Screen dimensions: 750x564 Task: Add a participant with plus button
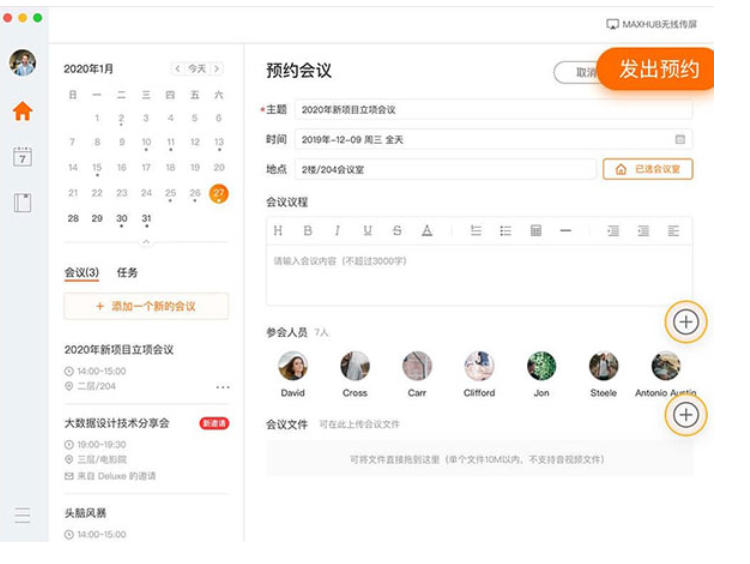(x=685, y=322)
